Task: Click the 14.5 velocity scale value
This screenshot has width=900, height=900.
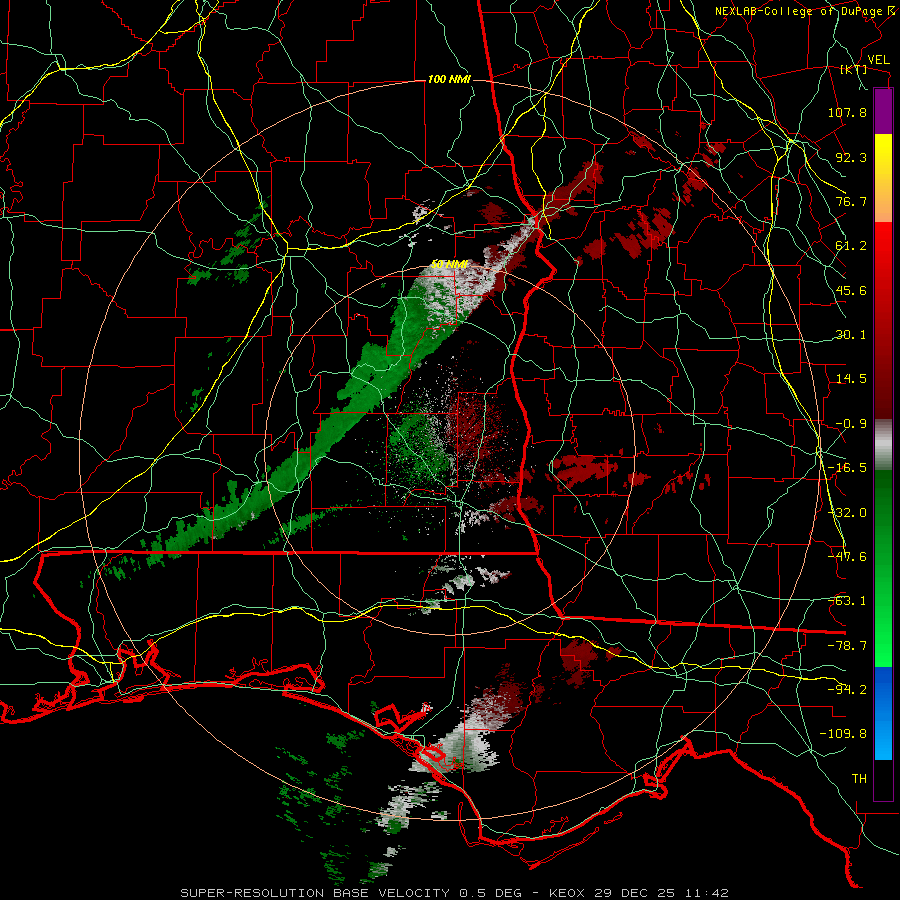Action: (851, 379)
